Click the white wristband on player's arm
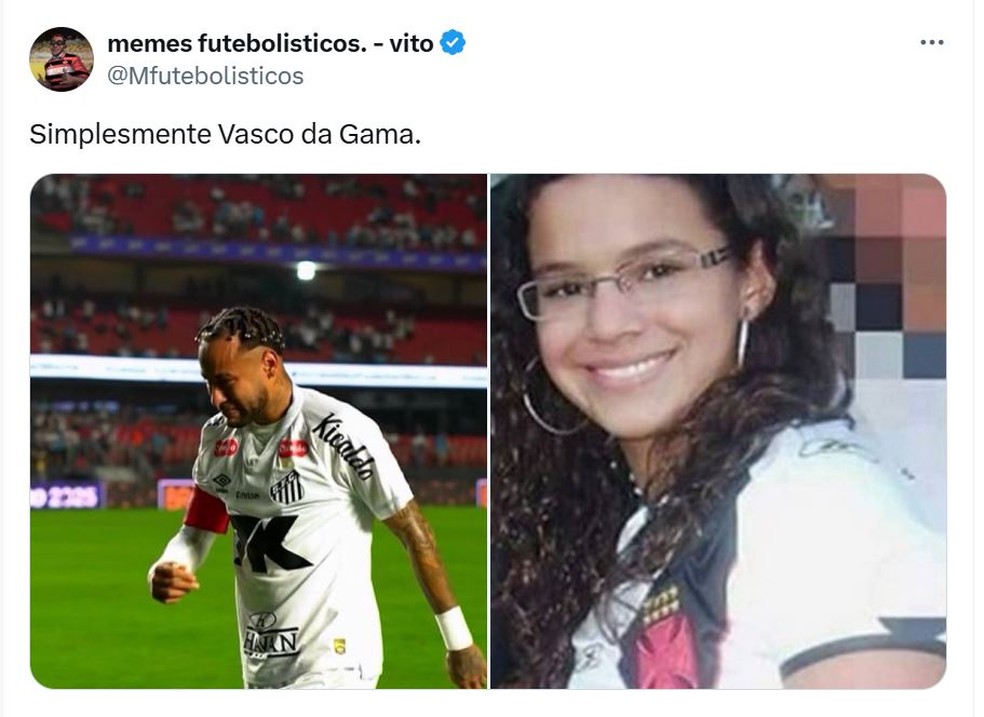Screen dimensions: 984x717 (454, 628)
